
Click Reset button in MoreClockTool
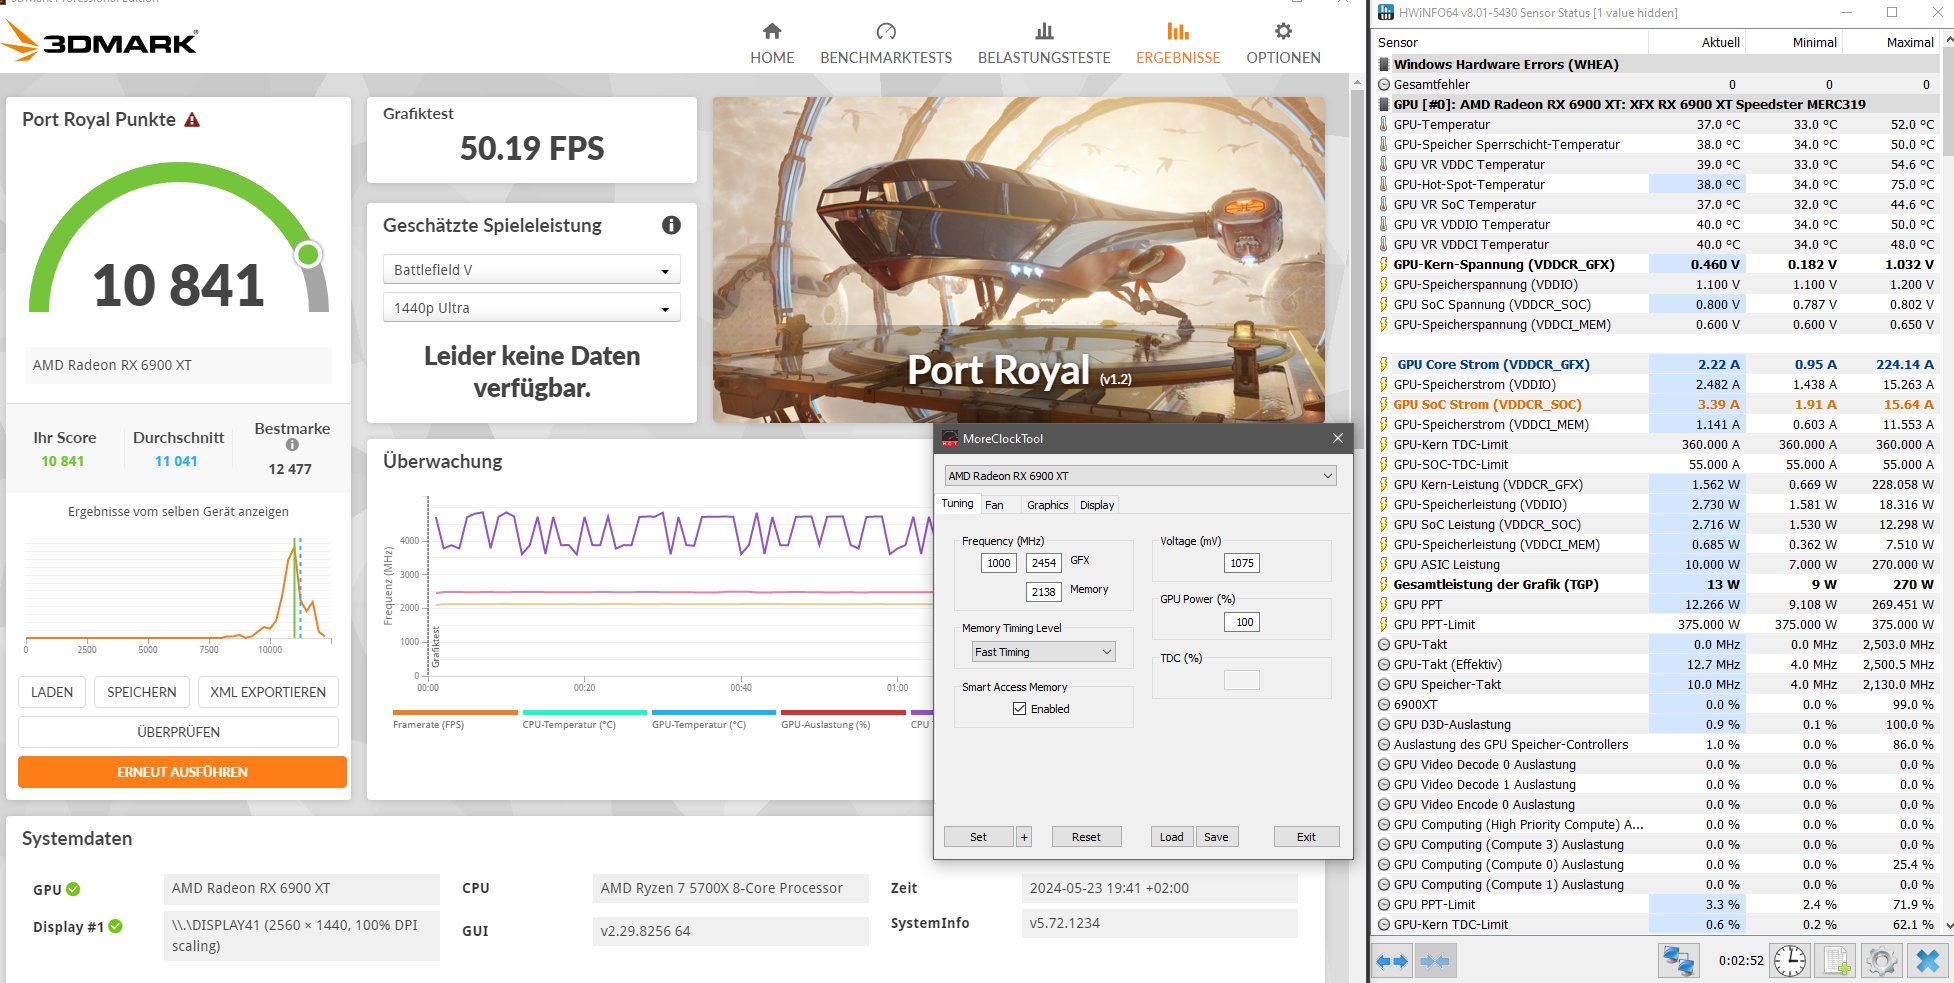[1086, 837]
